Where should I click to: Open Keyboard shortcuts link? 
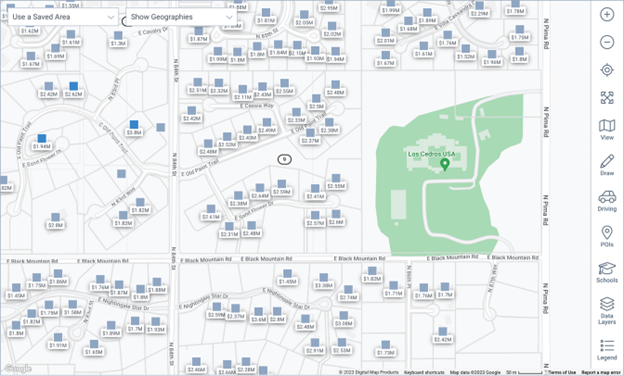pos(424,372)
